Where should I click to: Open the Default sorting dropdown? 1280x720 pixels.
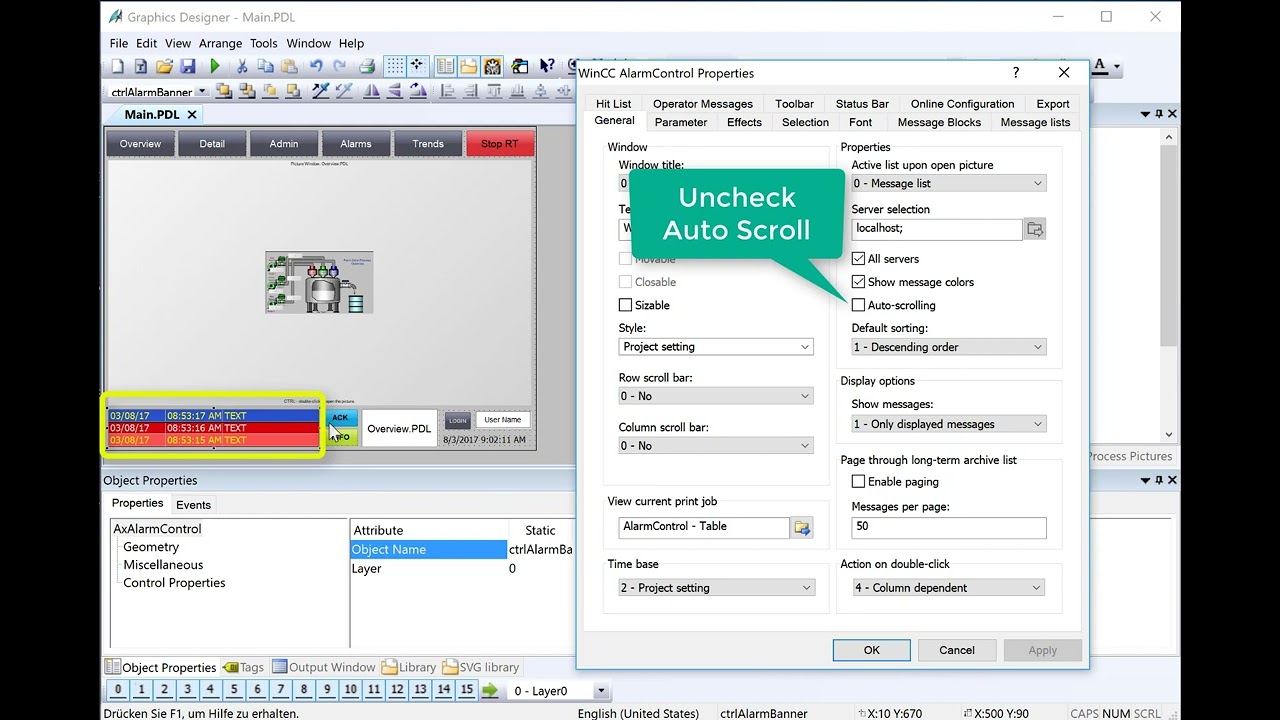[x=949, y=347]
